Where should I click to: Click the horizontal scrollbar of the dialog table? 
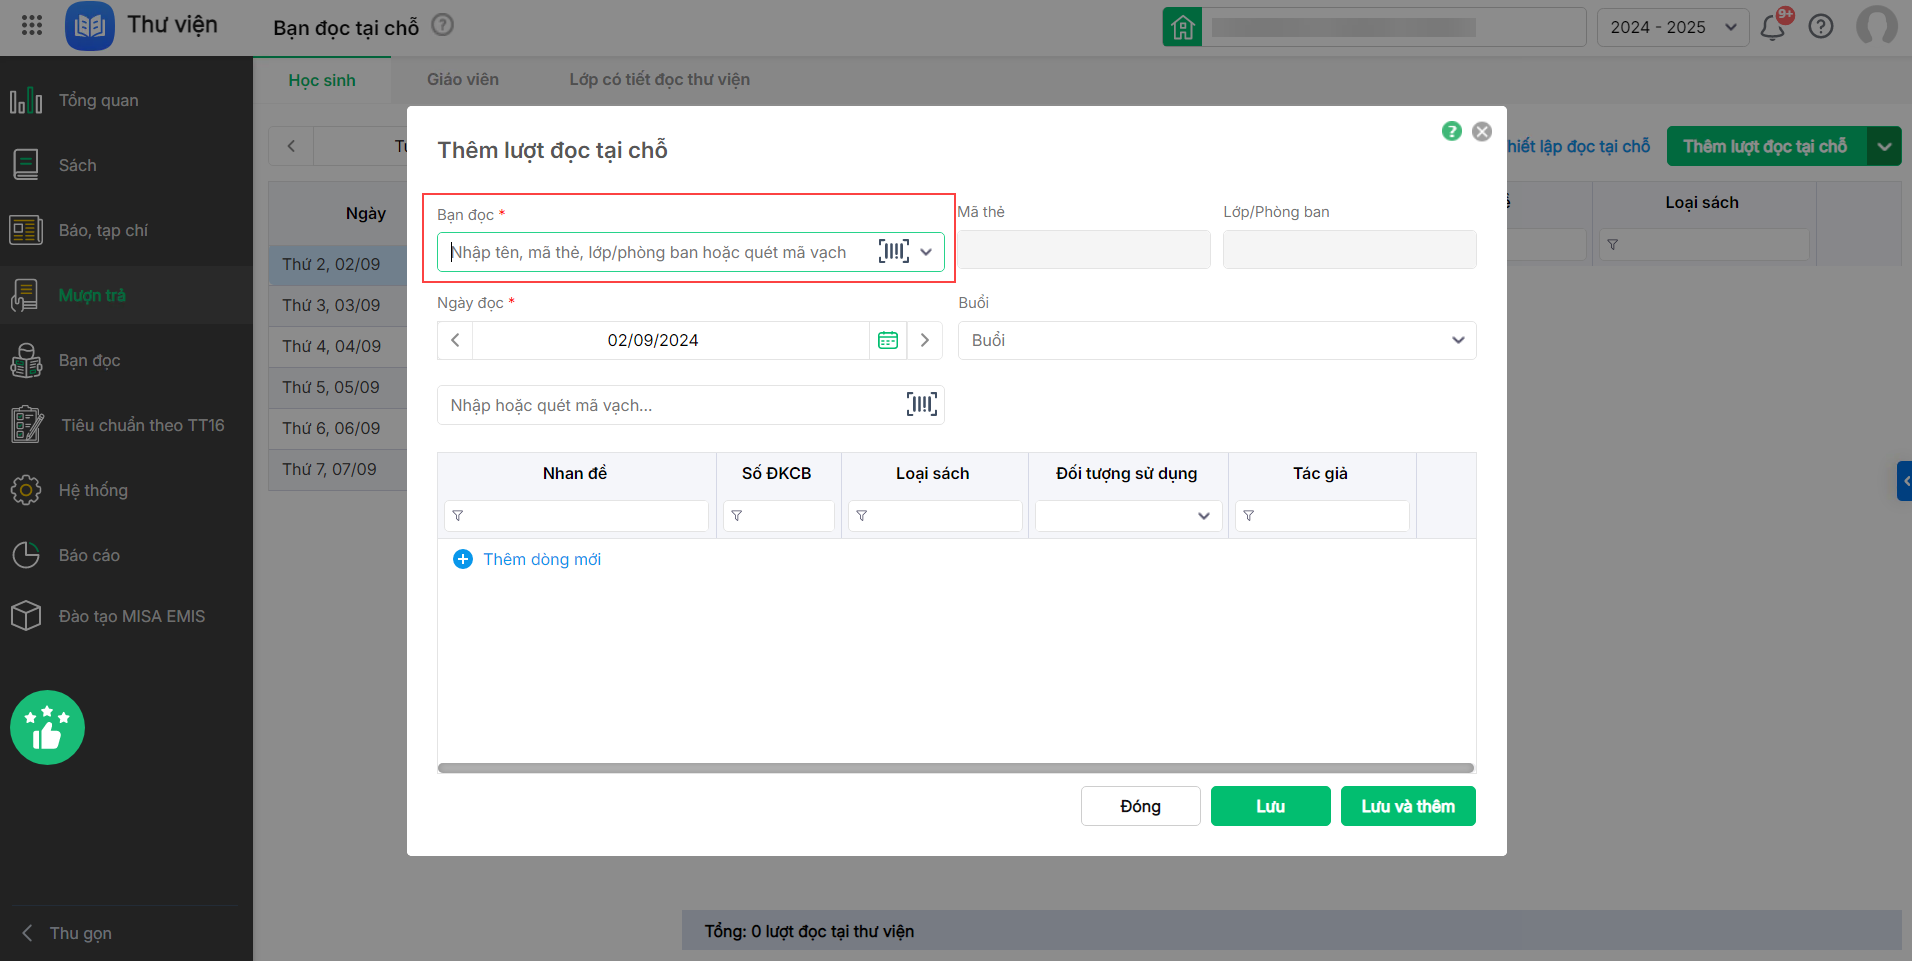[956, 768]
